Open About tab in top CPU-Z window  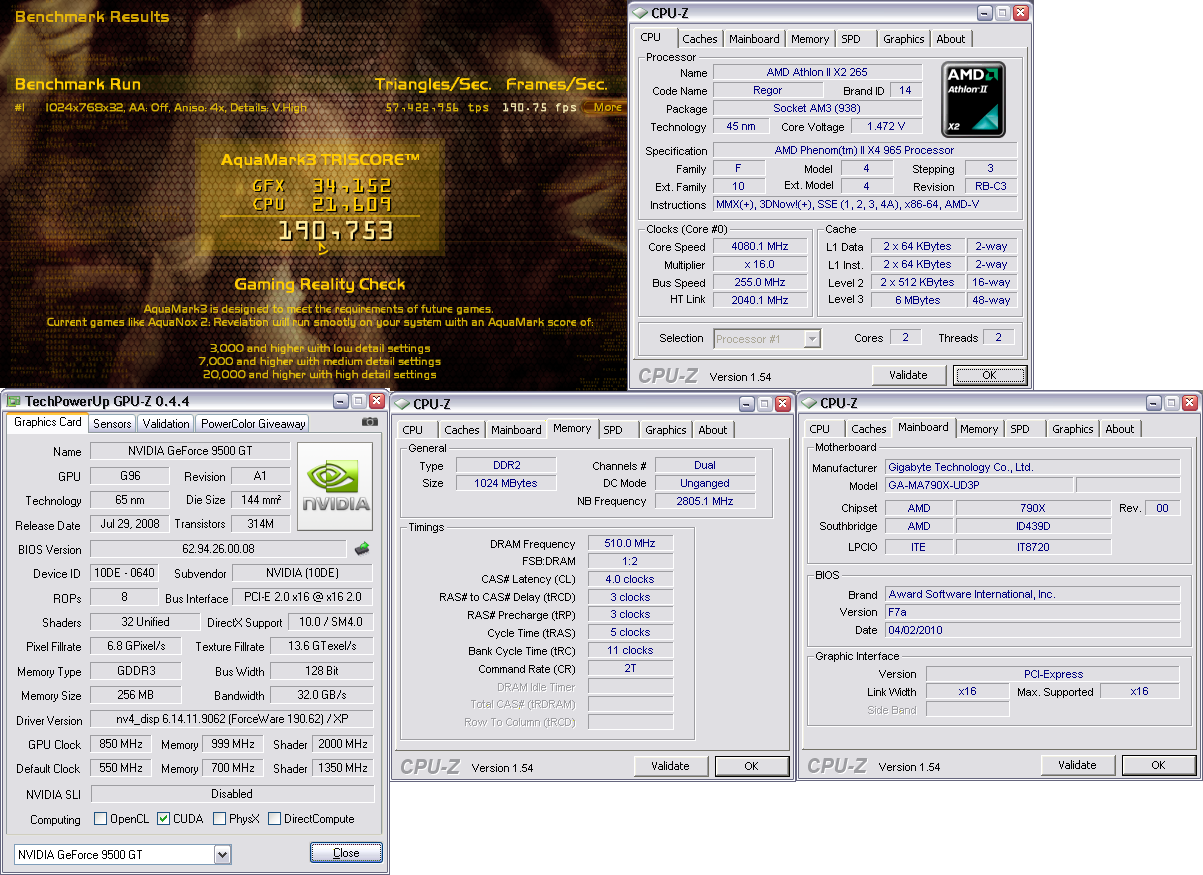951,39
